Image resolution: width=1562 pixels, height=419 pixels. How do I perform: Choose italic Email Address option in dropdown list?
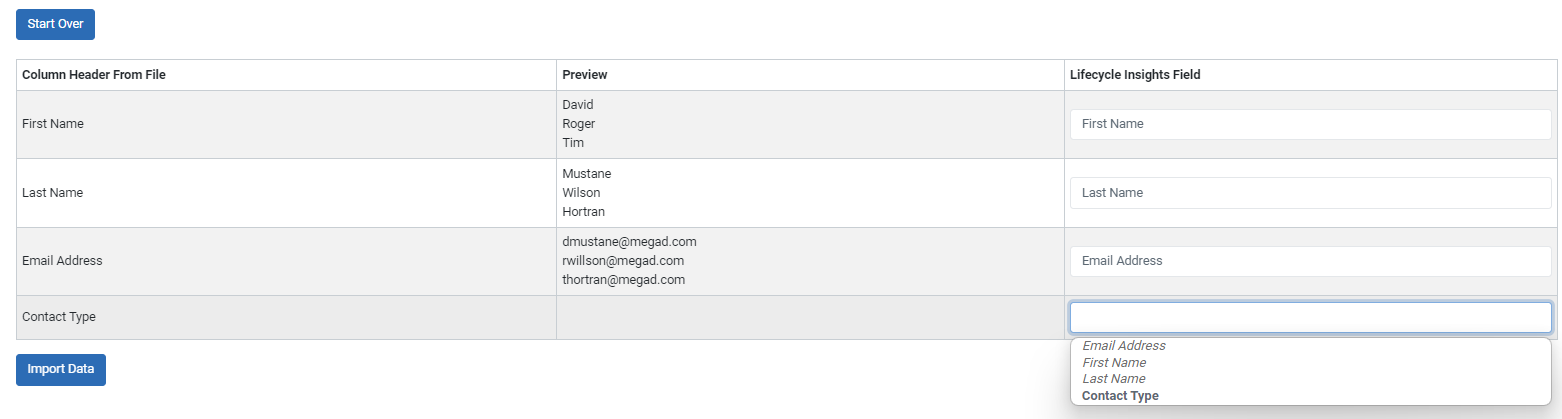click(1124, 346)
